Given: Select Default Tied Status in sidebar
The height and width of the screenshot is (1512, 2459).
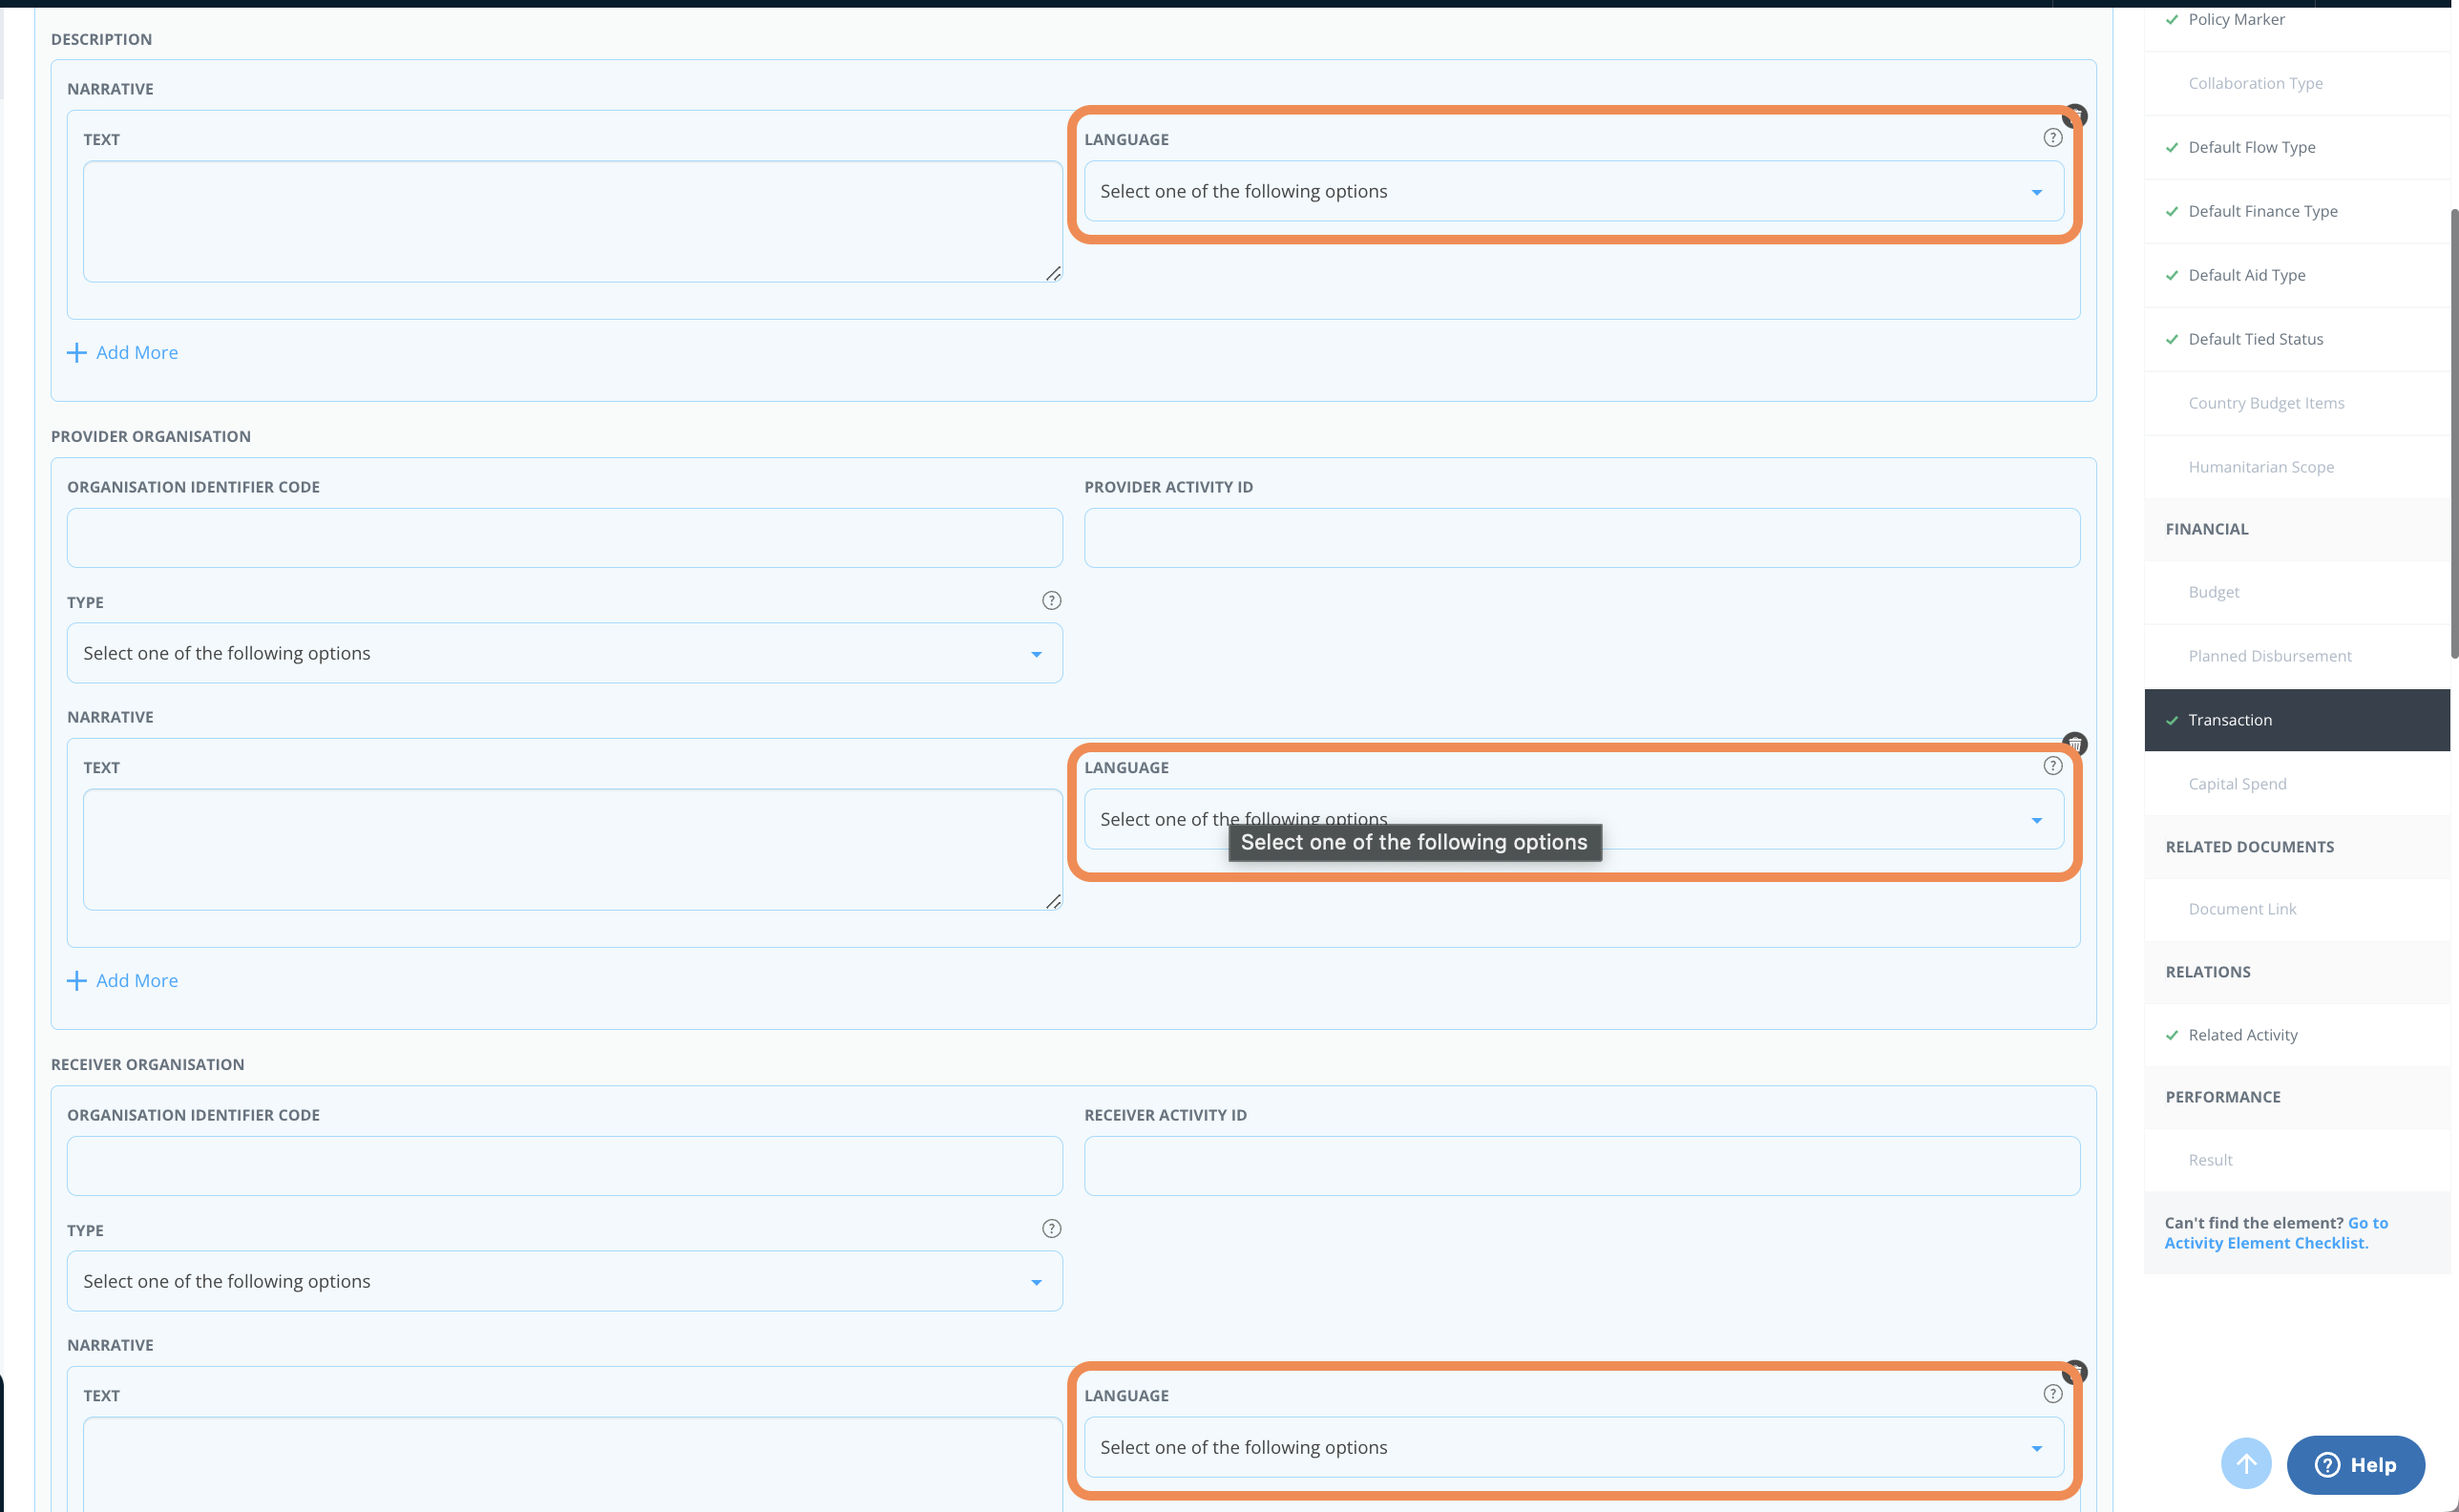Looking at the screenshot, I should tap(2297, 340).
